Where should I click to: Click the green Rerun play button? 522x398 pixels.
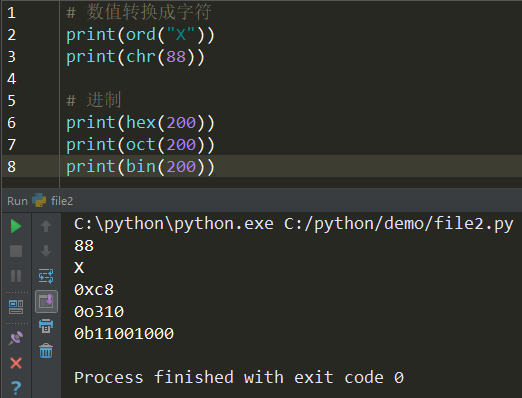(16, 226)
